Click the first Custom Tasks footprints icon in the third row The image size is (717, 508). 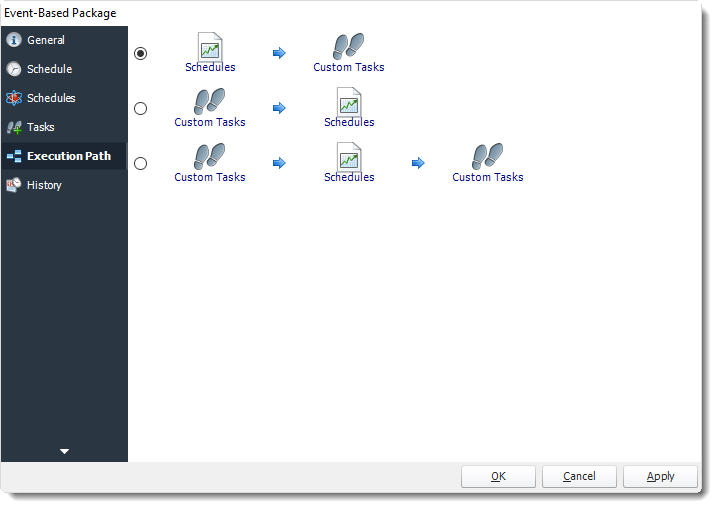[x=209, y=156]
